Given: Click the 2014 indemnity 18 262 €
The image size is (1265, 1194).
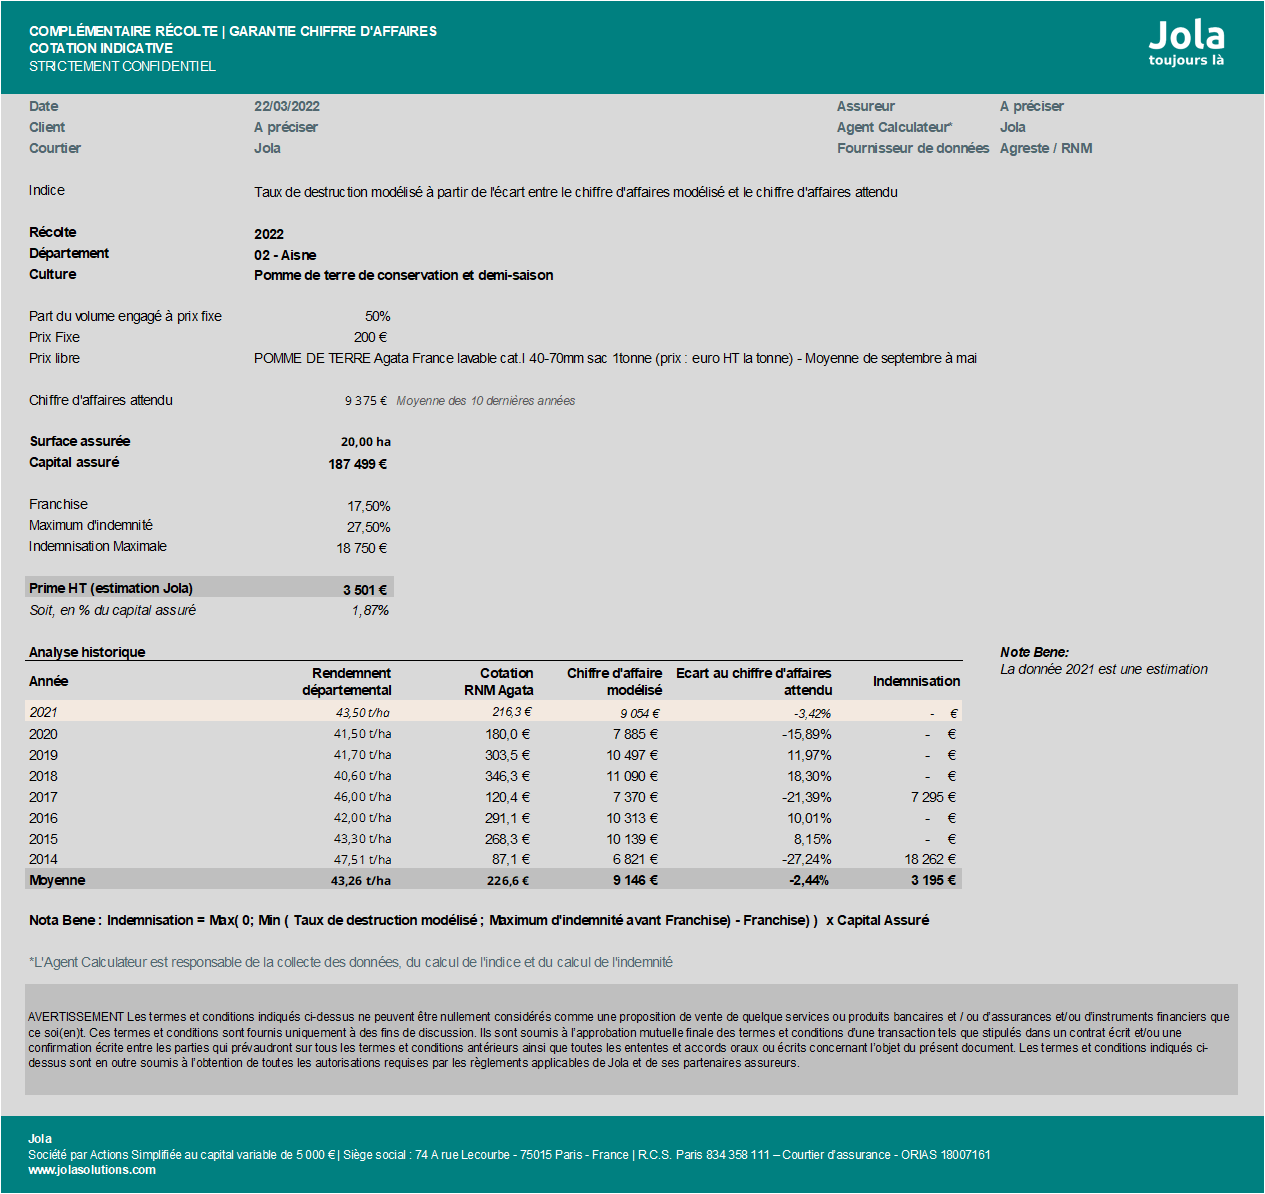Looking at the screenshot, I should [930, 859].
